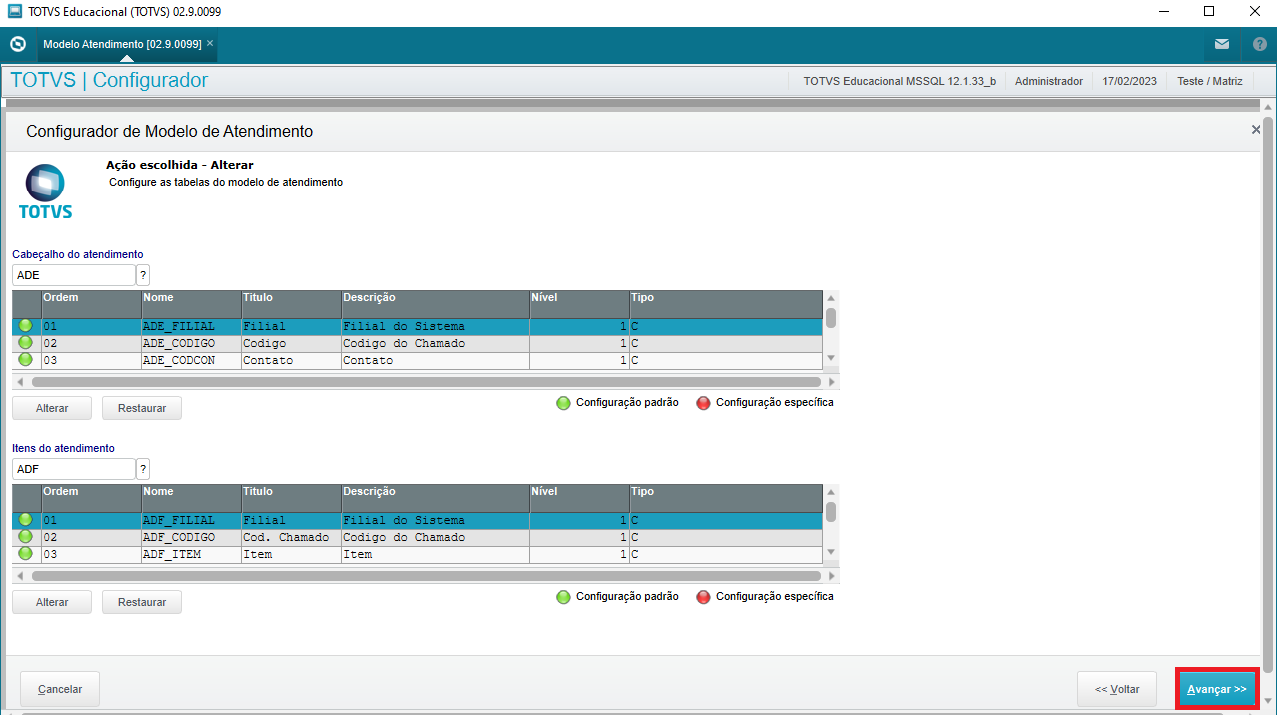Open the mail envelope icon

[x=1222, y=44]
